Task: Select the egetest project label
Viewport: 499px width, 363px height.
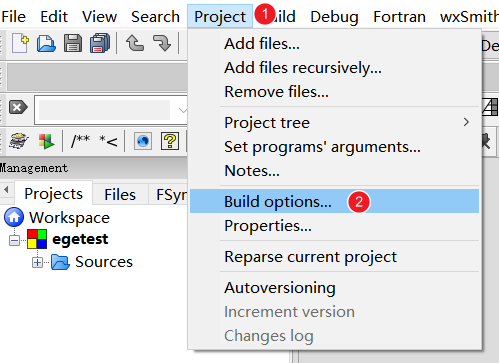Action: (x=80, y=239)
